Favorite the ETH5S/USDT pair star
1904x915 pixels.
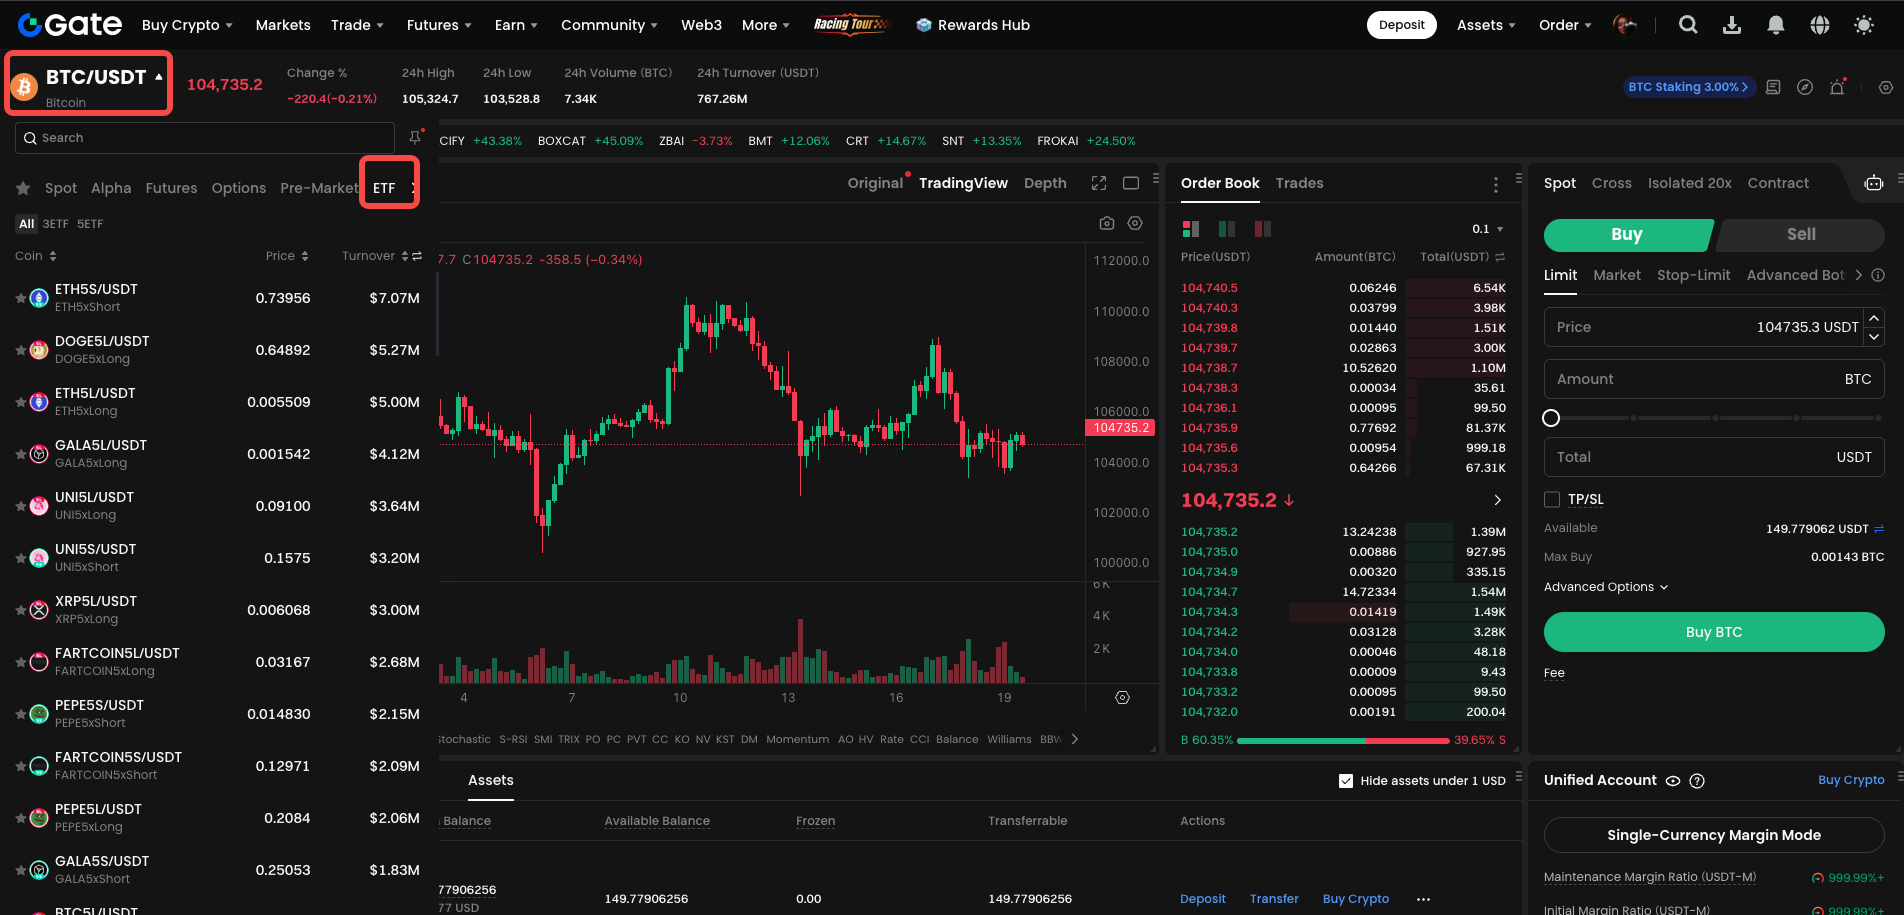(21, 298)
